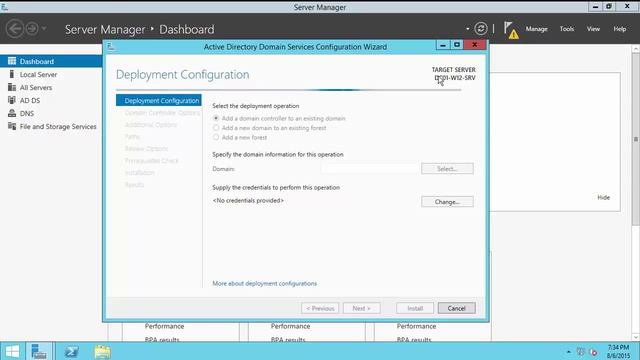
Task: Click the Server Manager title bar app icon
Action: (x=4, y=7)
